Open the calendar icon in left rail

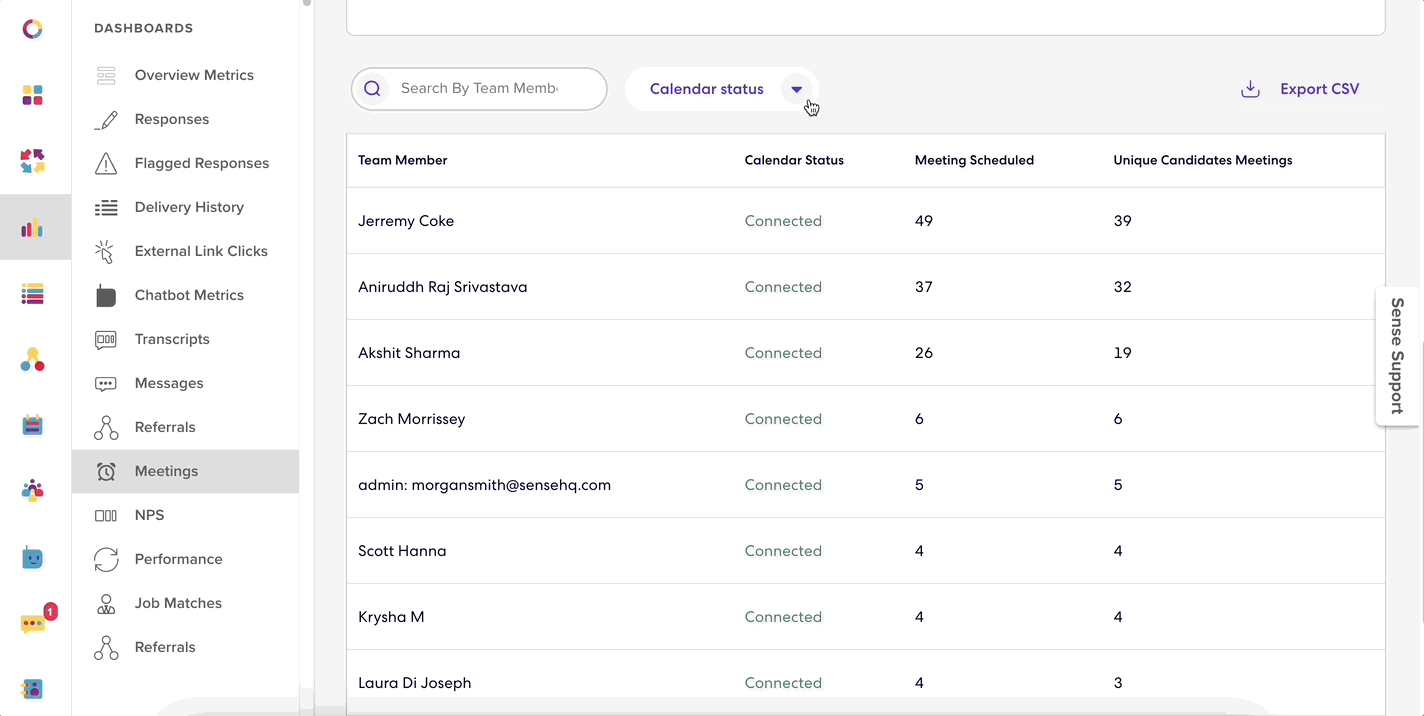pos(33,425)
